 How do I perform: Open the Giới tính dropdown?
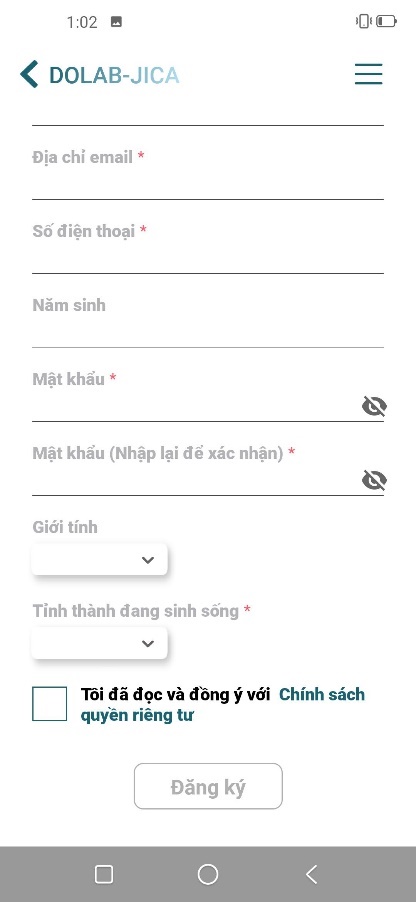[100, 559]
